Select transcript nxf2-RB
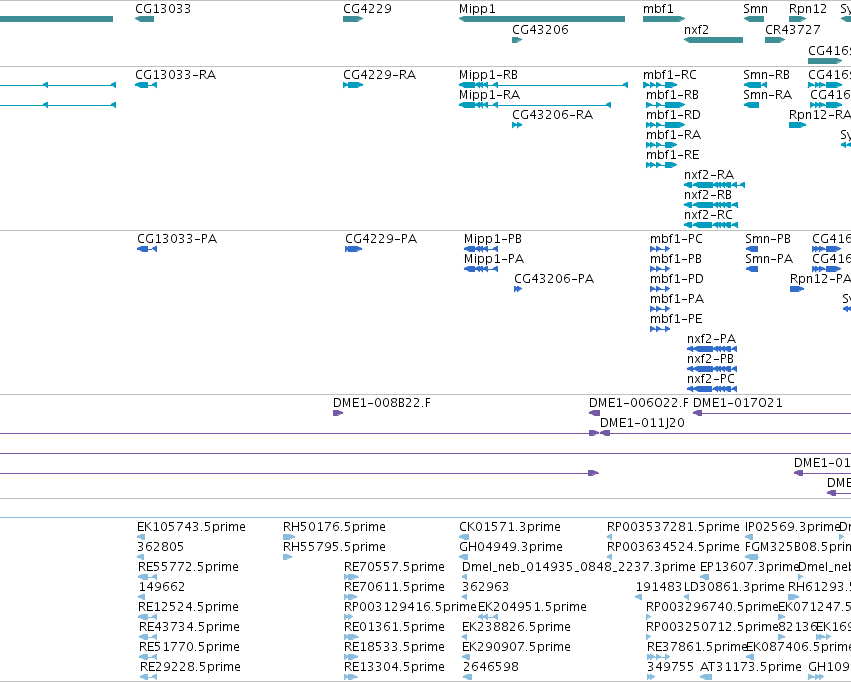Screen dimensions: 851x682 (x=711, y=205)
